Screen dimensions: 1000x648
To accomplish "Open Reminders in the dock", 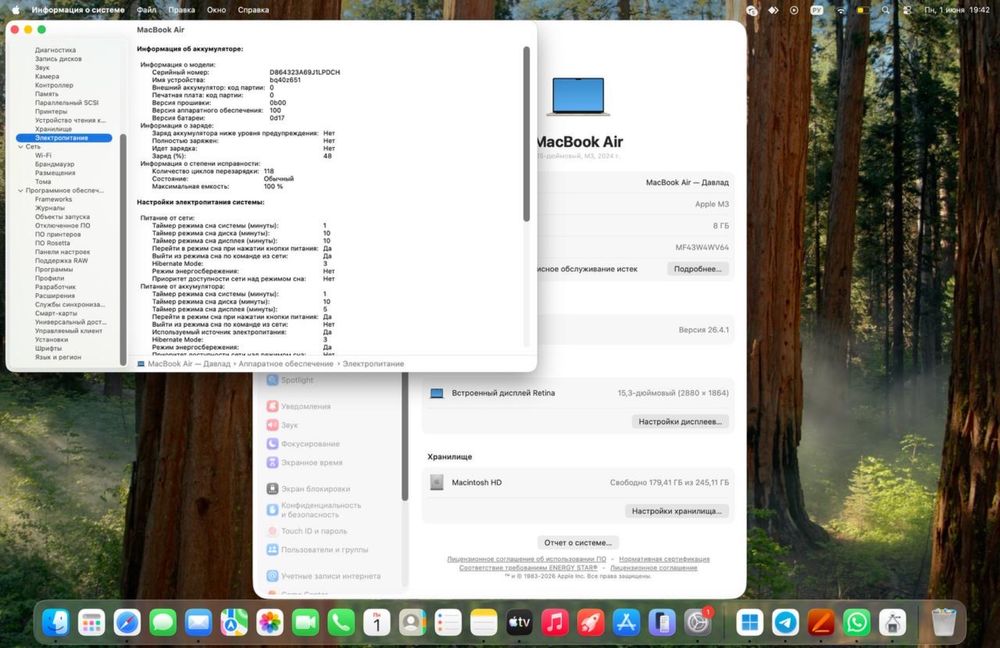I will tap(448, 622).
